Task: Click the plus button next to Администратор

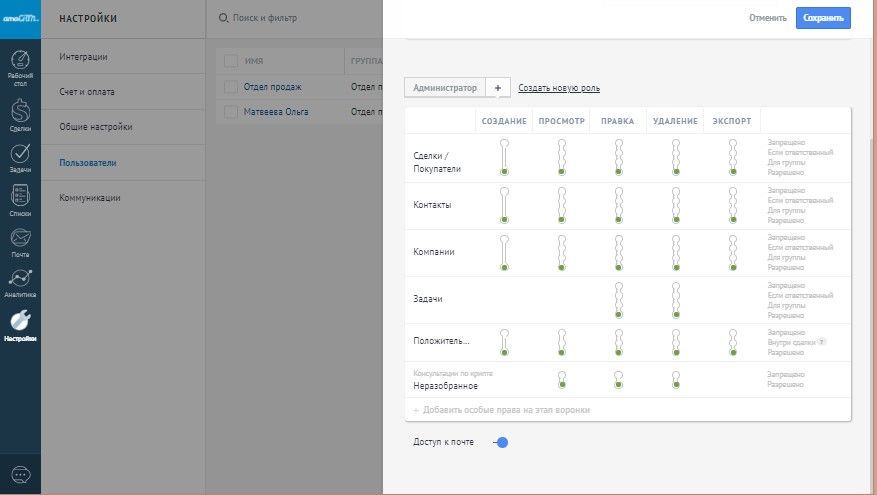Action: click(498, 88)
